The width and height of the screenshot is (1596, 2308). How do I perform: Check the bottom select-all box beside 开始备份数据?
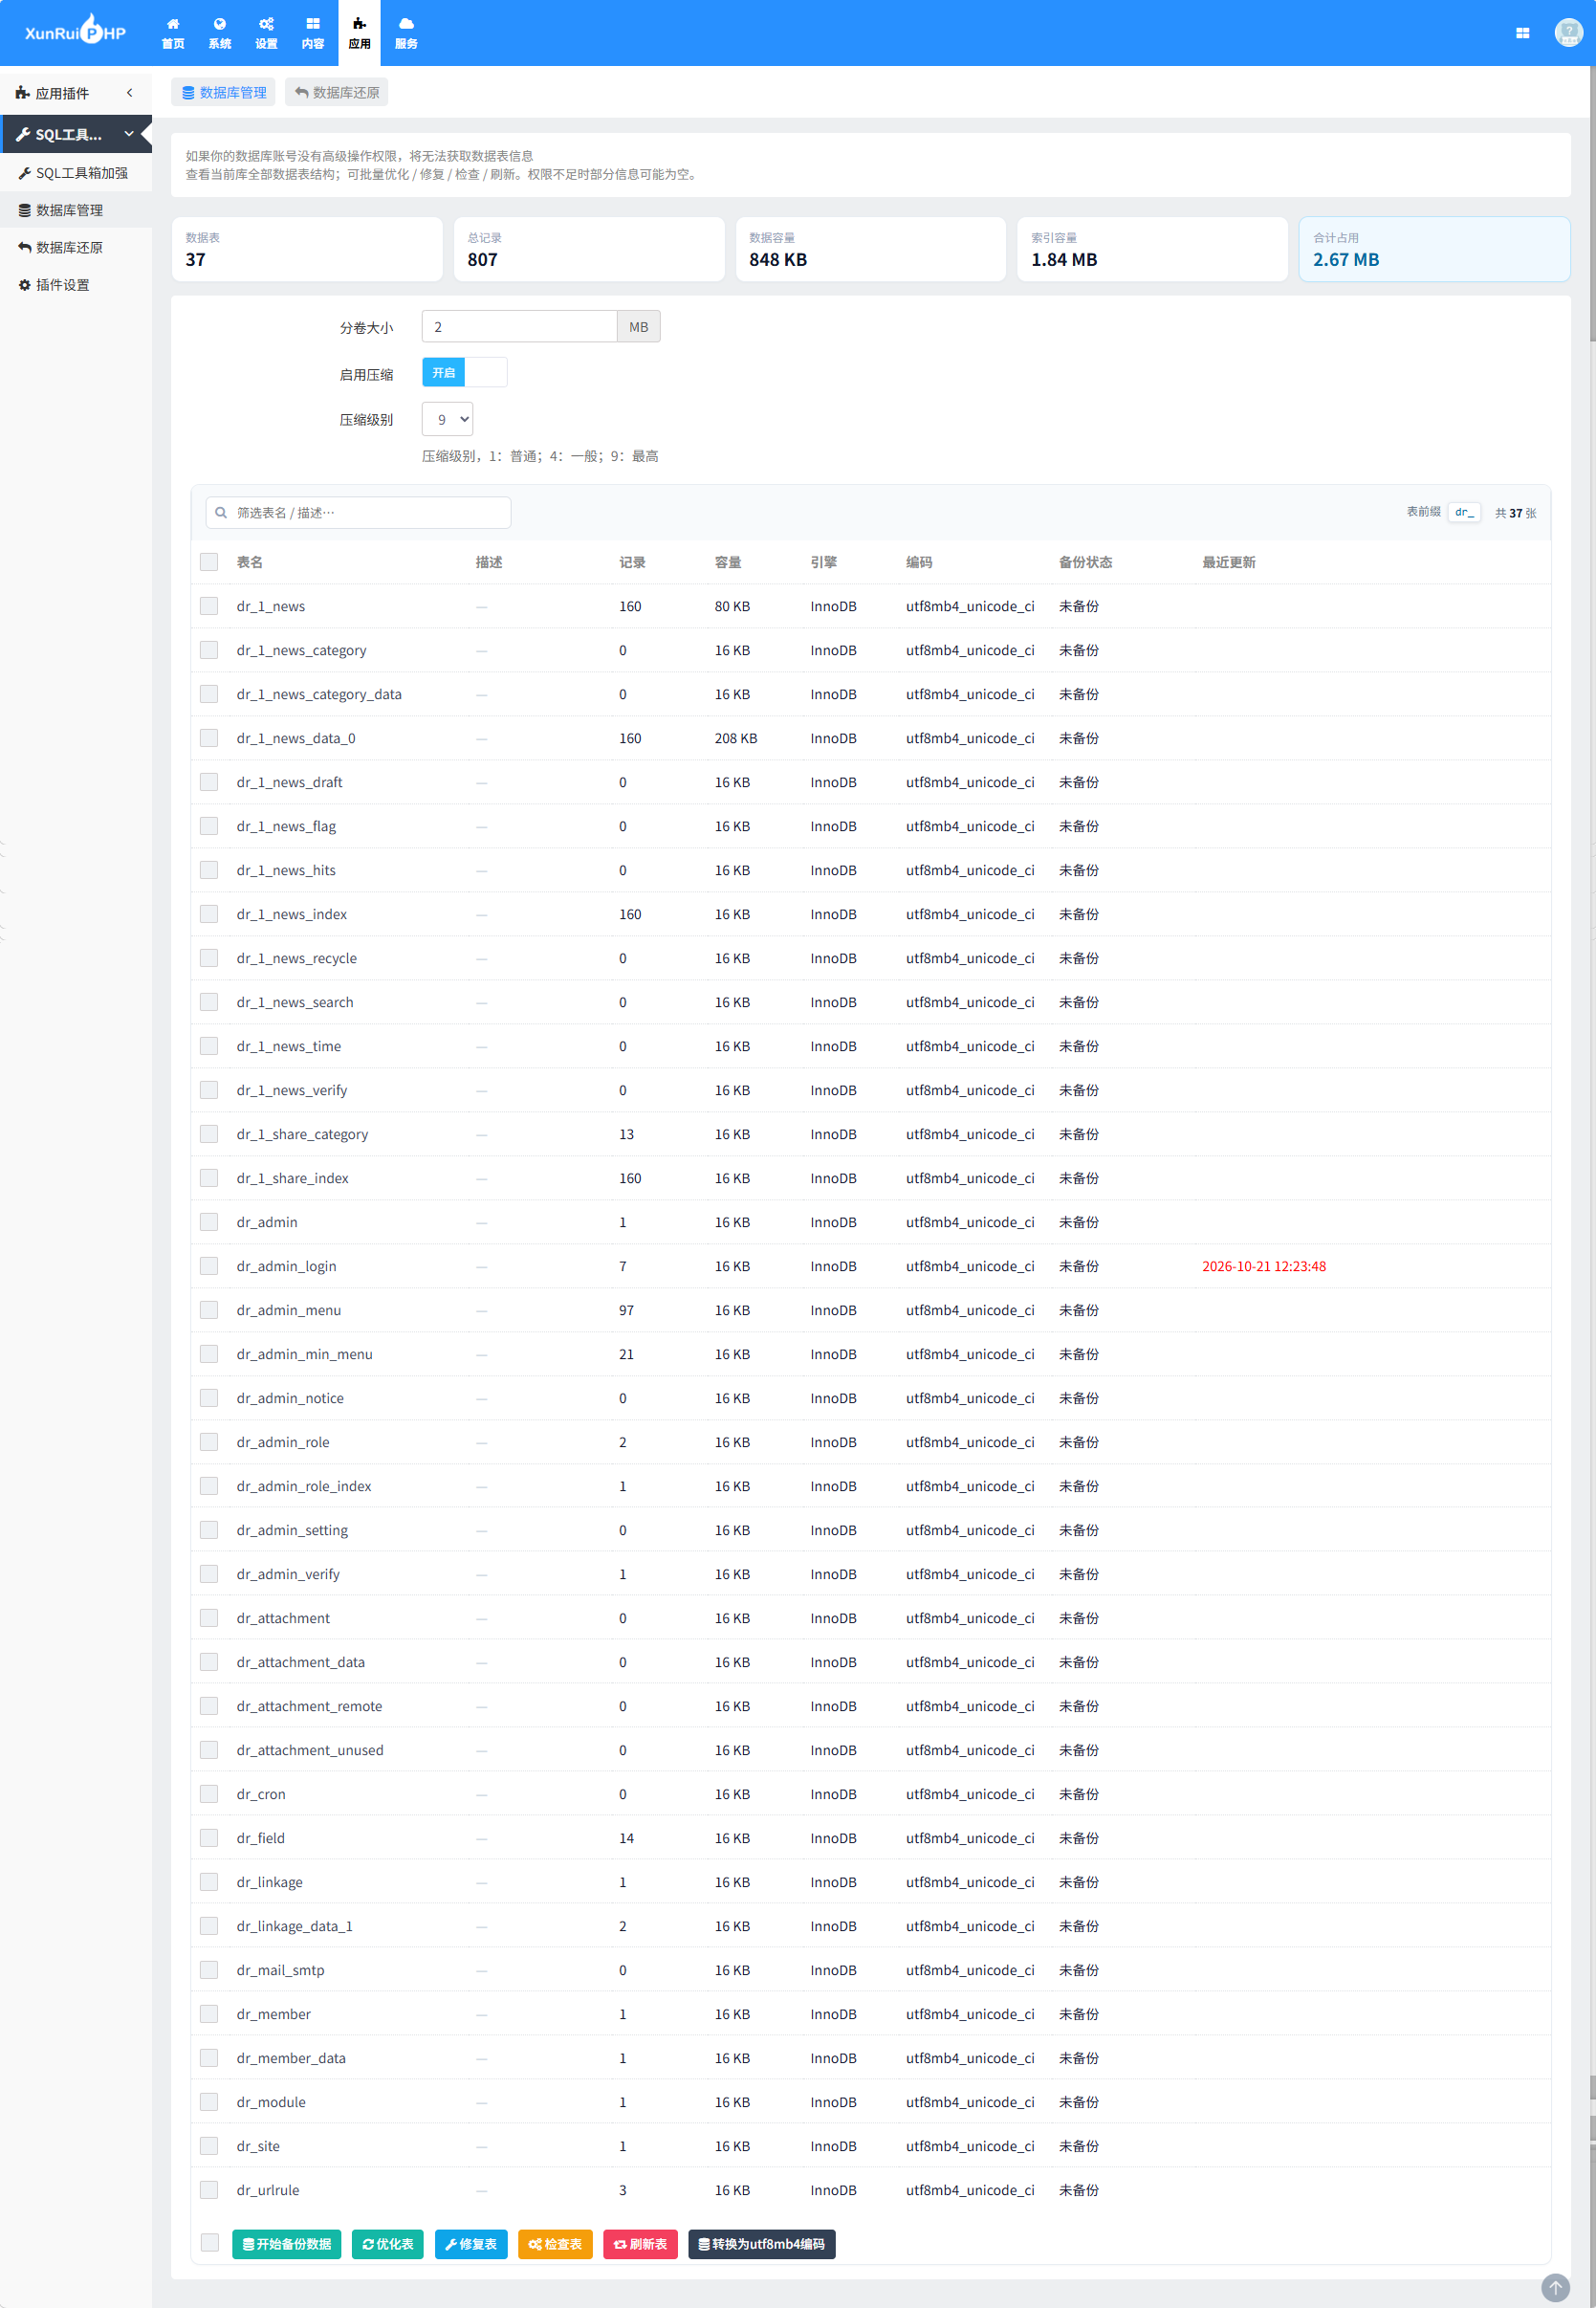209,2243
